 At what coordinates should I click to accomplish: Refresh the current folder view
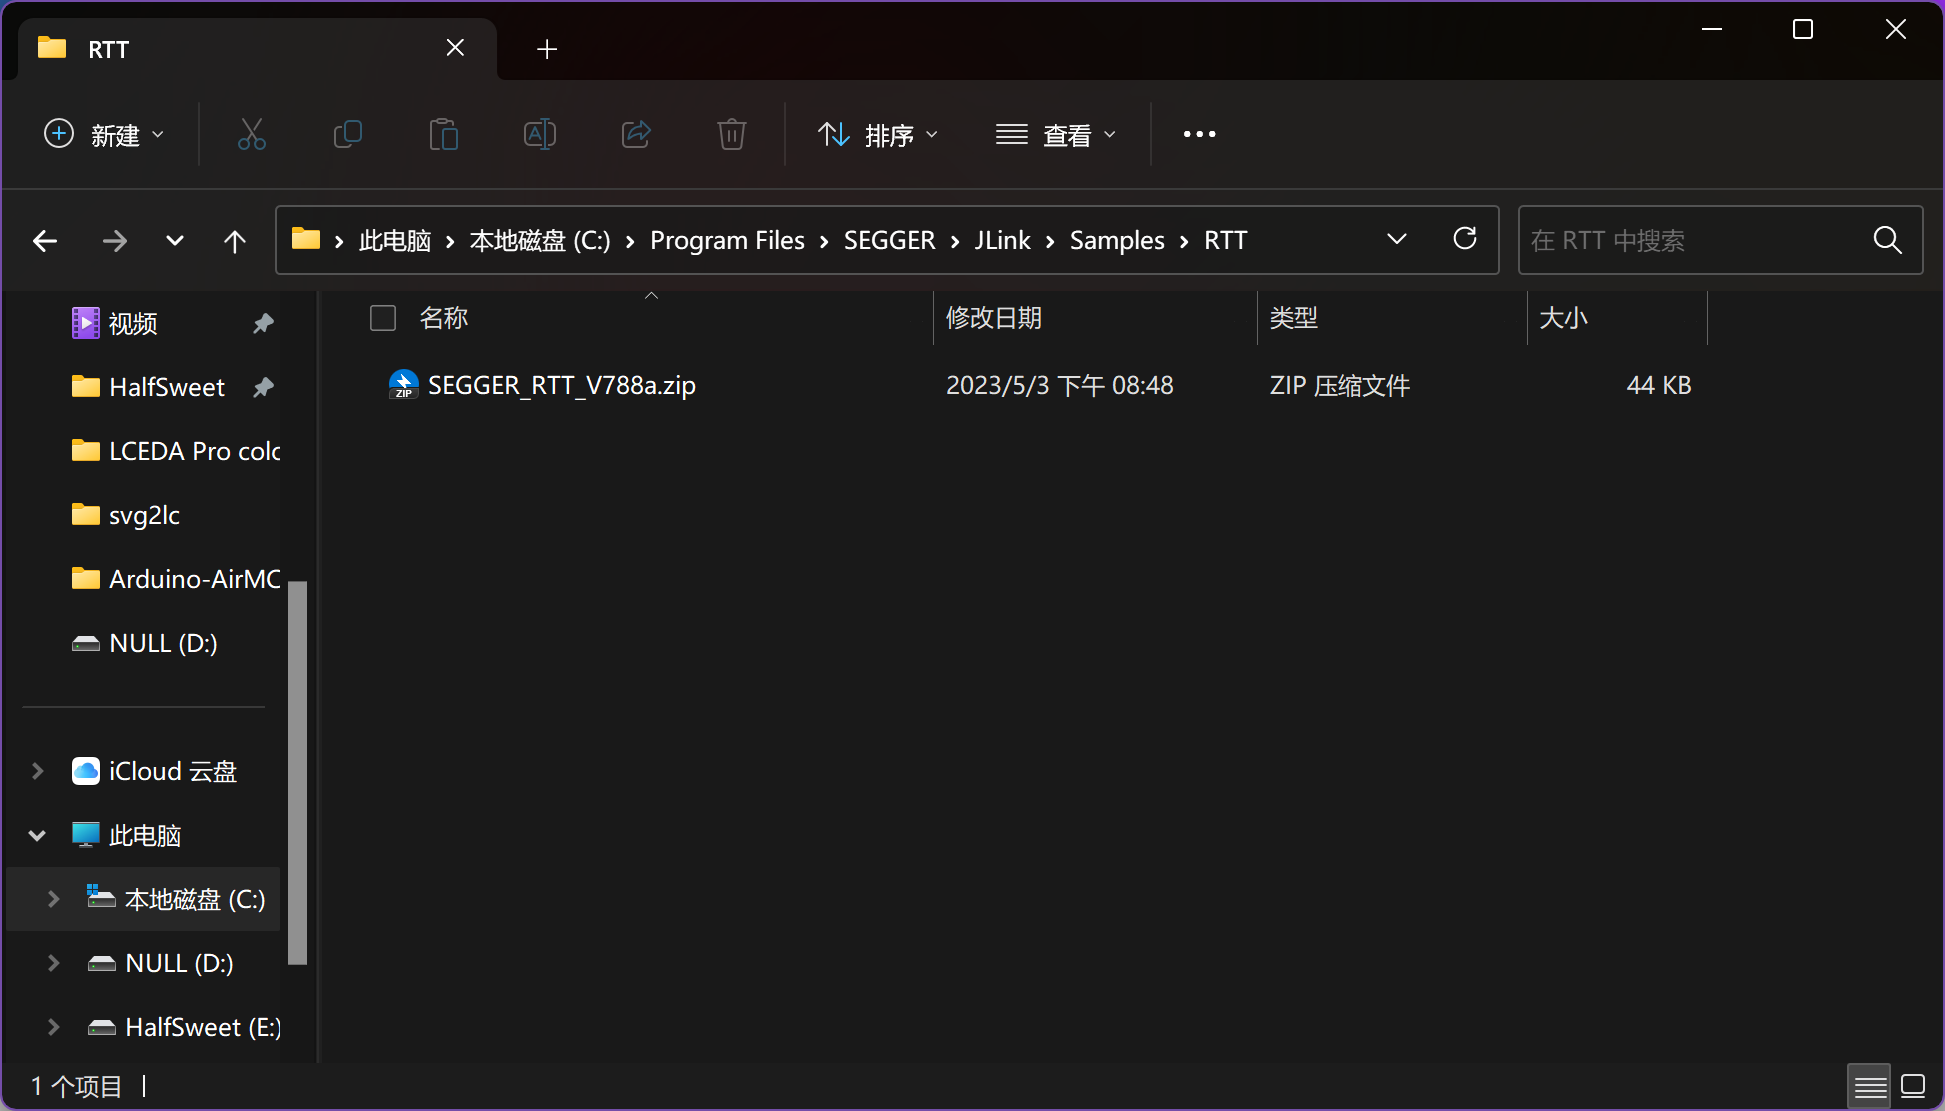pos(1465,239)
